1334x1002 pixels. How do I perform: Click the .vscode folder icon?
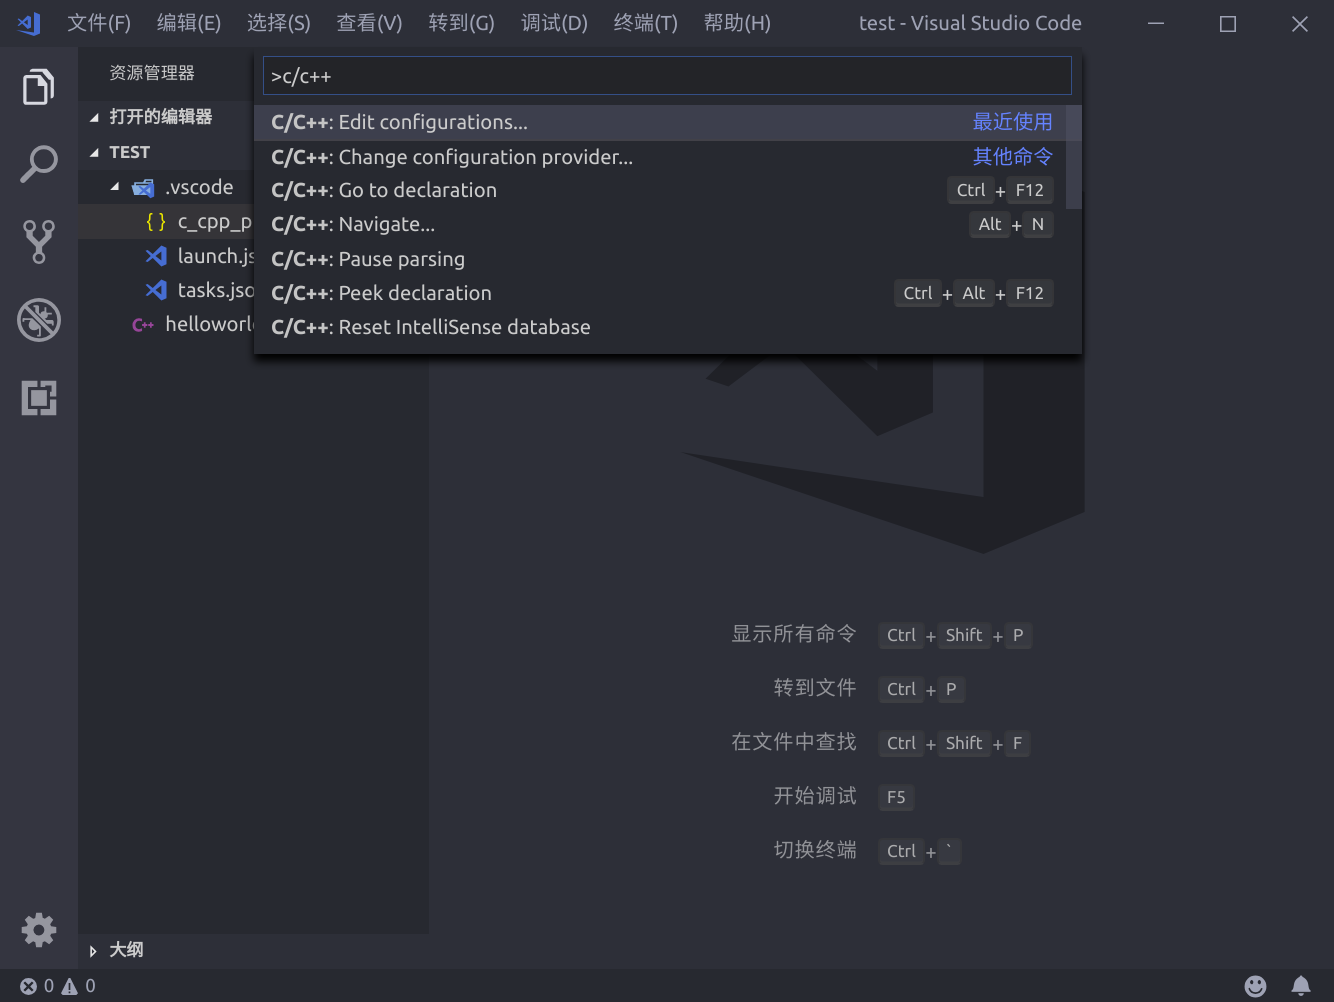point(143,188)
